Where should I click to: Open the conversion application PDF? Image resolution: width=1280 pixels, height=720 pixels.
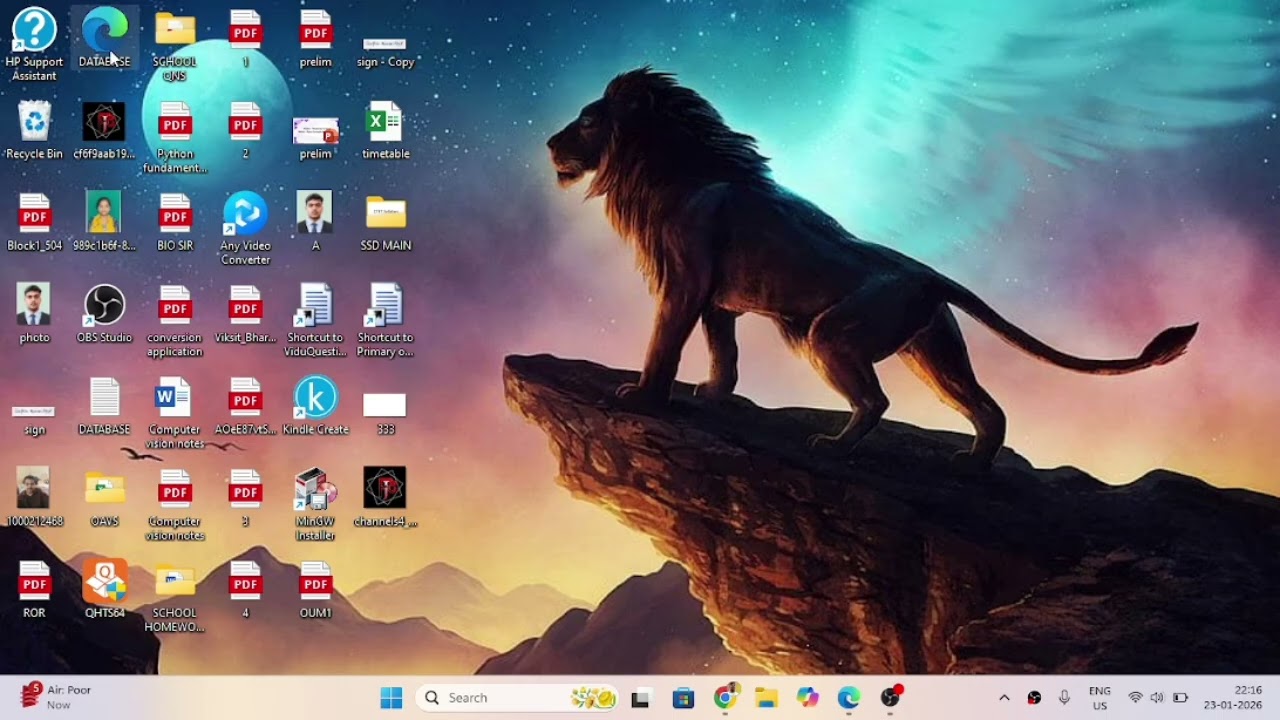tap(175, 321)
